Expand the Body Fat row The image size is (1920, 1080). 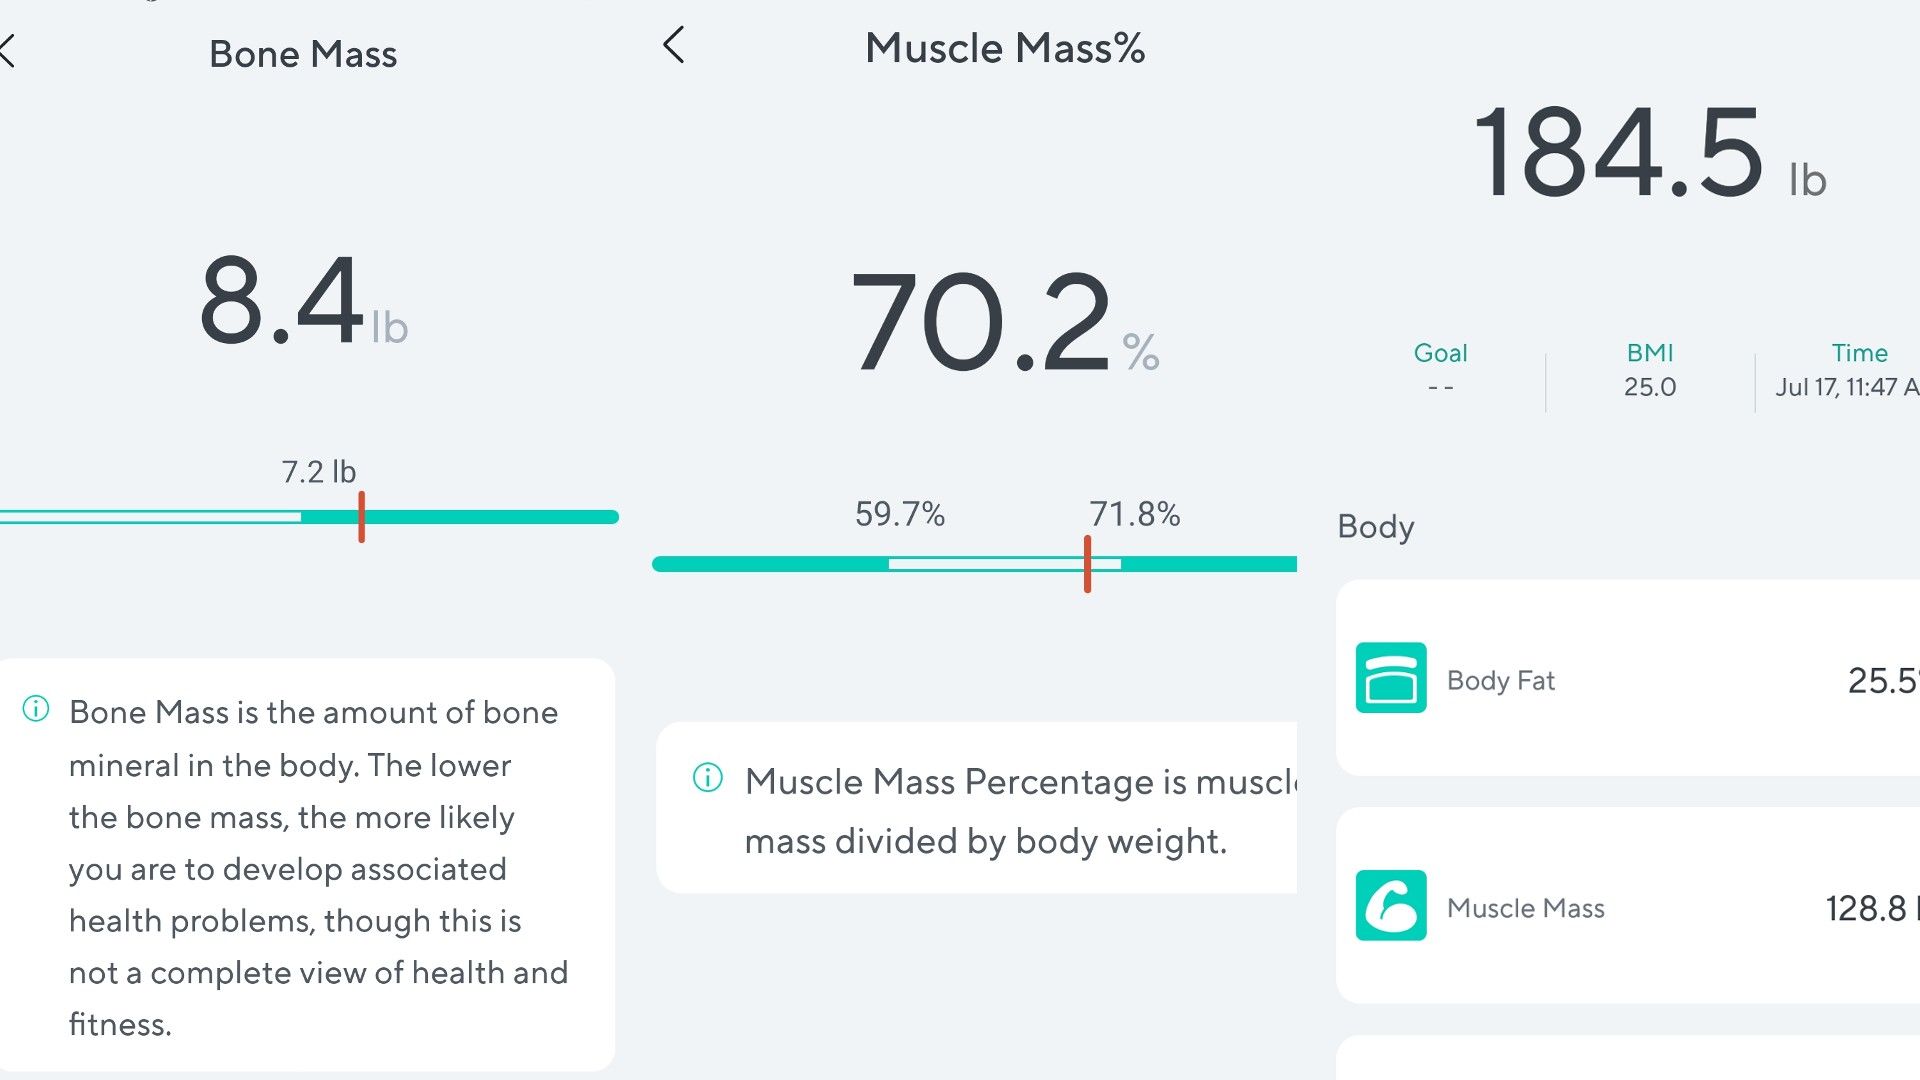click(x=1620, y=680)
